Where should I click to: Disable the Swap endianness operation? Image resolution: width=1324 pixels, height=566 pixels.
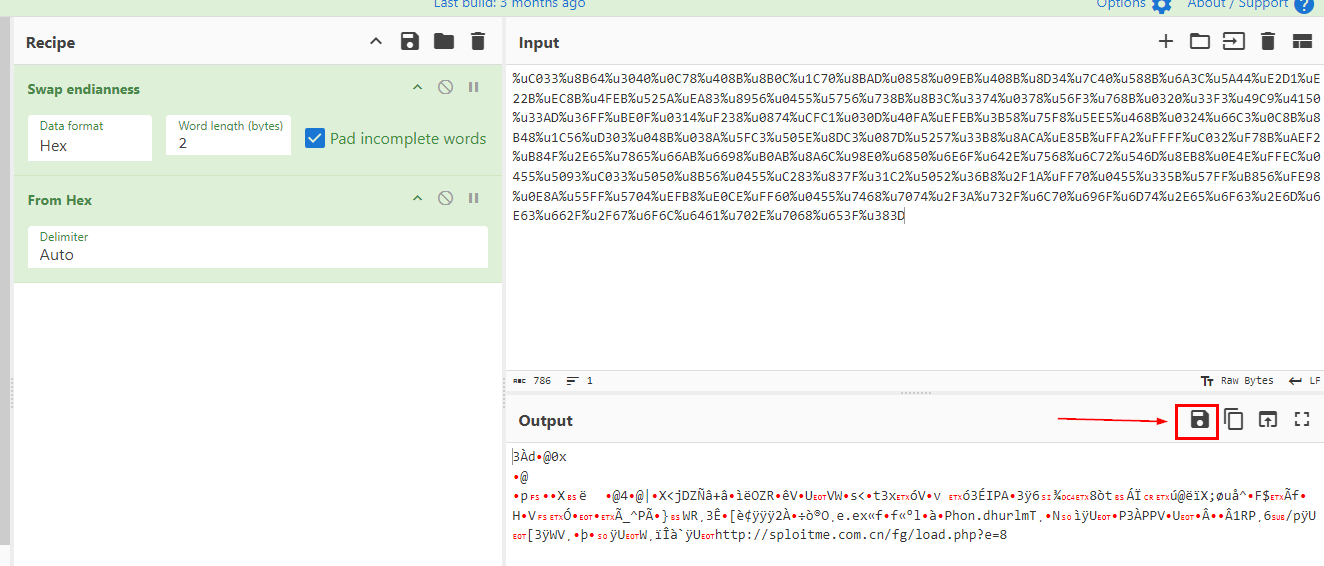pyautogui.click(x=446, y=88)
